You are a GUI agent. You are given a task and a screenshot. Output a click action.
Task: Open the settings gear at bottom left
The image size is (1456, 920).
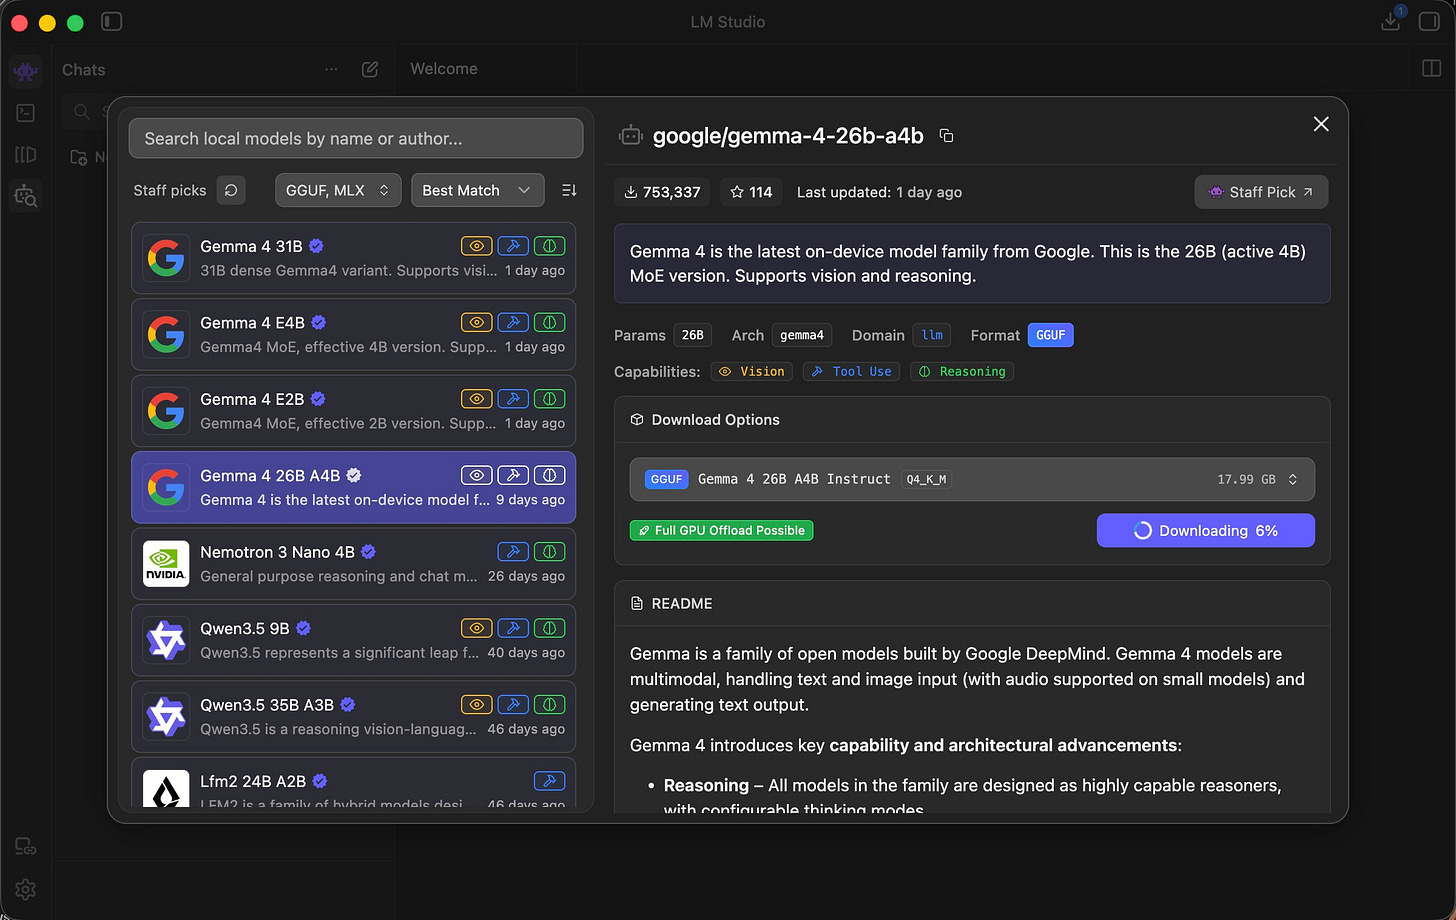point(25,889)
